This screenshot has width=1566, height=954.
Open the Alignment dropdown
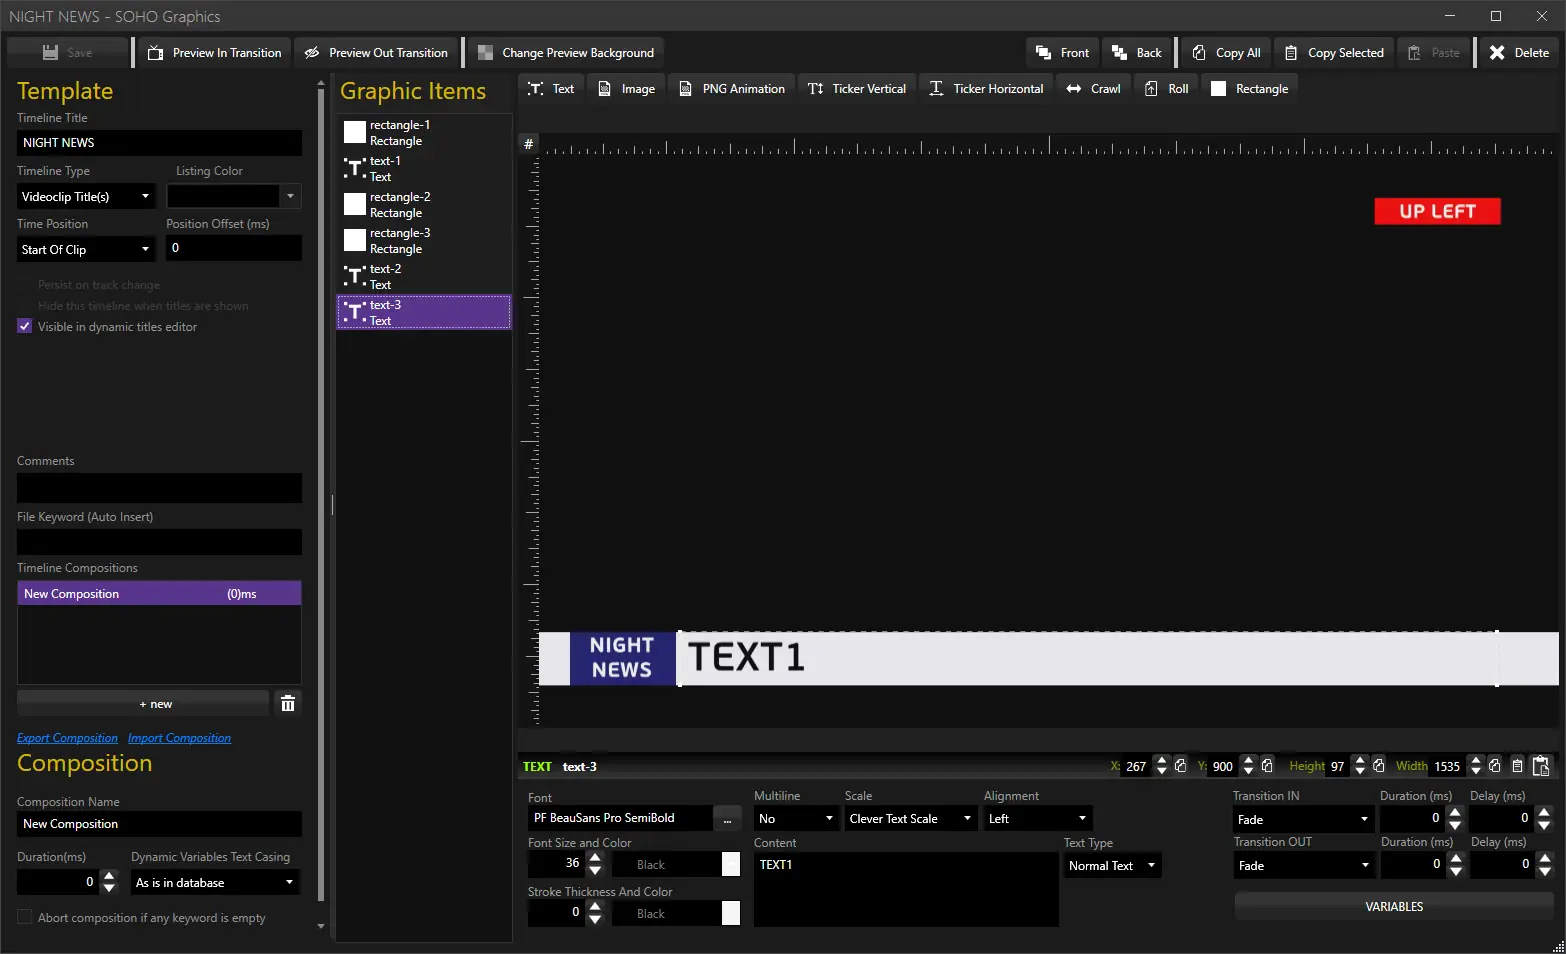(1038, 819)
